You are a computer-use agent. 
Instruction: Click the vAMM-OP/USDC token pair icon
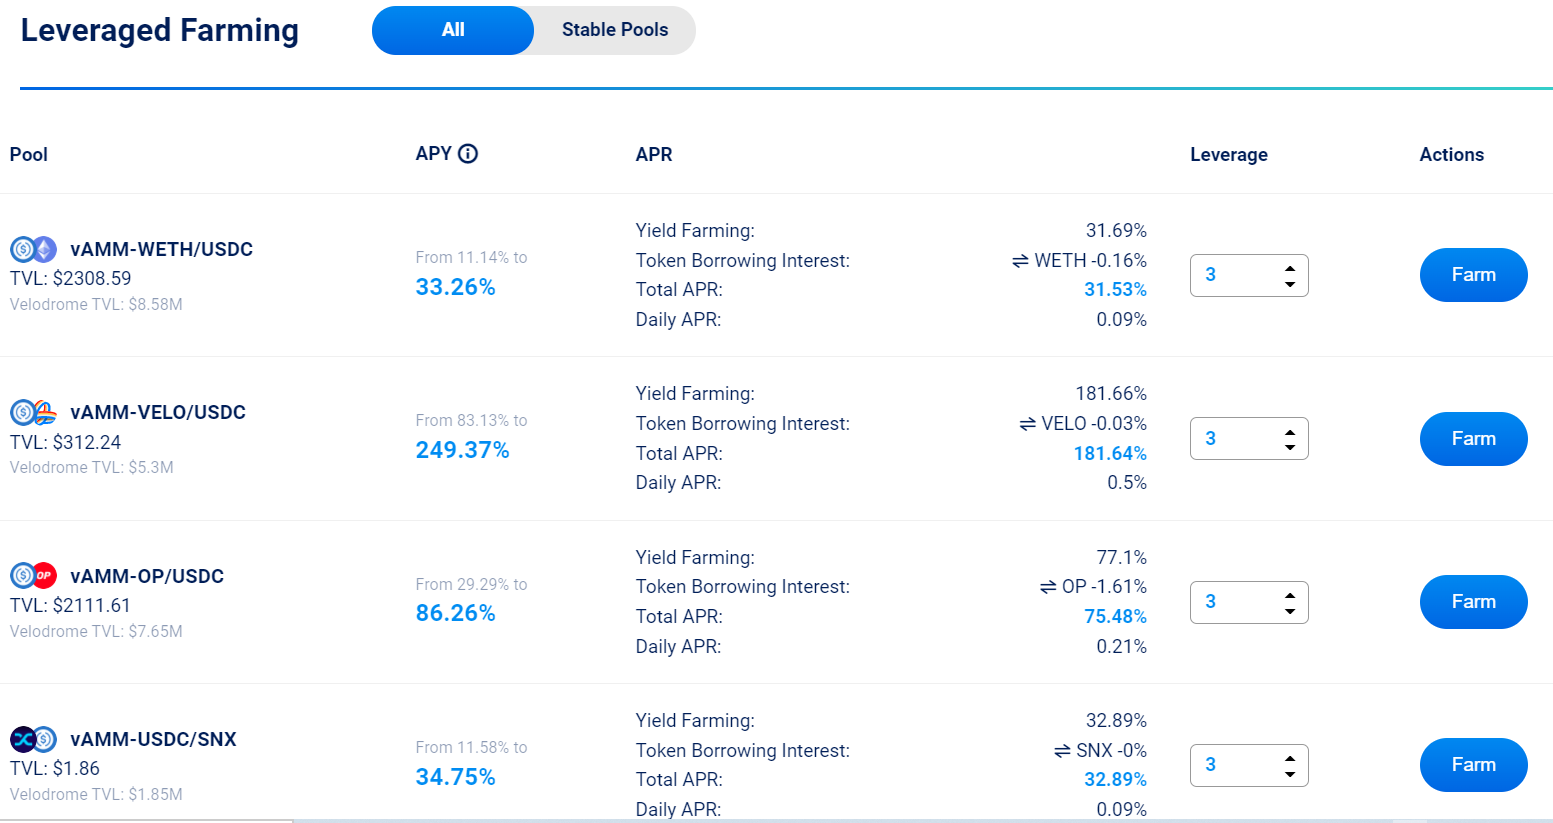click(x=33, y=576)
